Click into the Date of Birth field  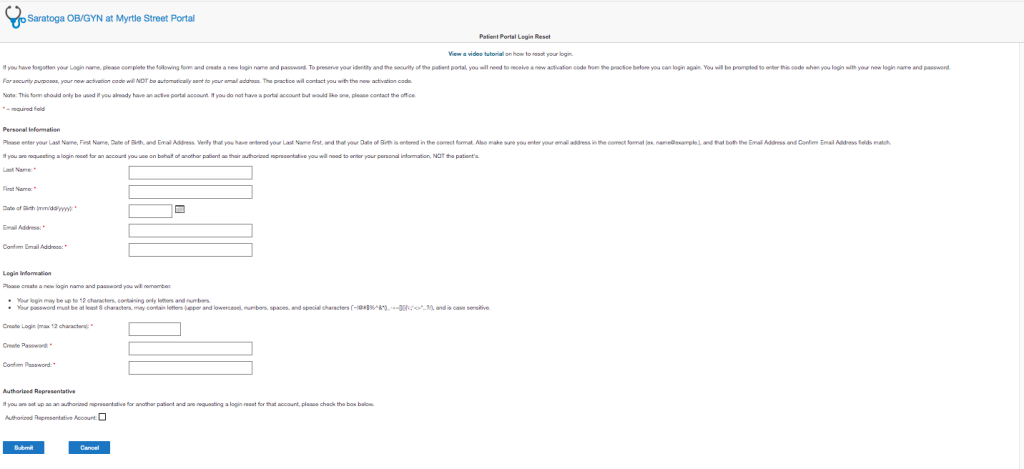point(150,210)
